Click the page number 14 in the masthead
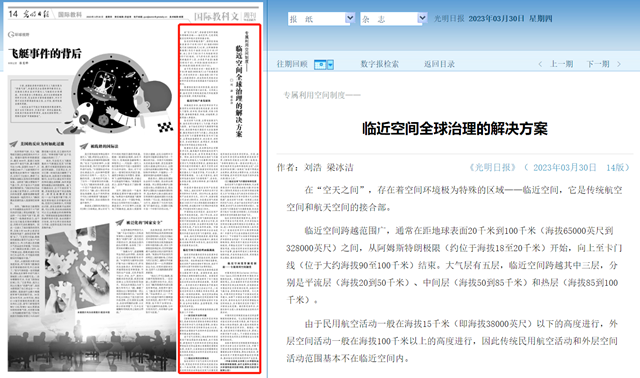The width and height of the screenshot is (640, 378). (13, 14)
